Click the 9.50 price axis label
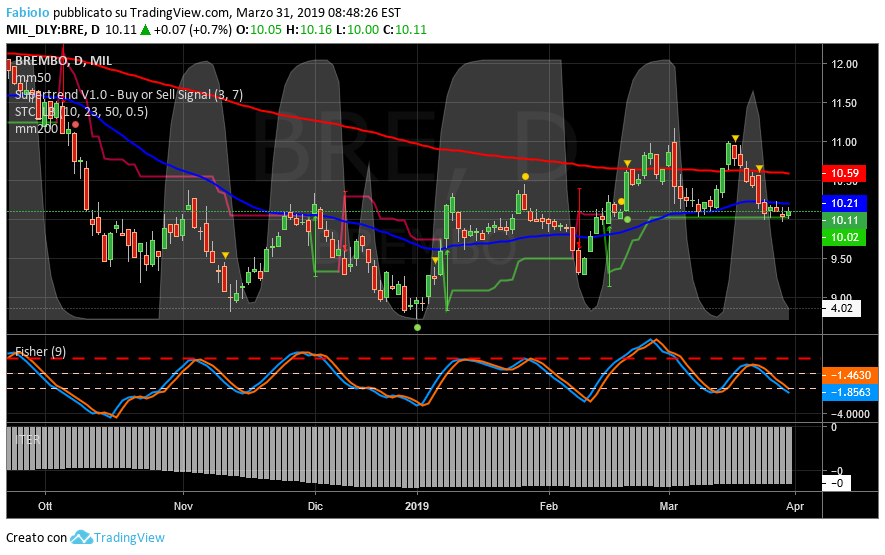Viewport: 885px width, 555px height. pos(841,259)
